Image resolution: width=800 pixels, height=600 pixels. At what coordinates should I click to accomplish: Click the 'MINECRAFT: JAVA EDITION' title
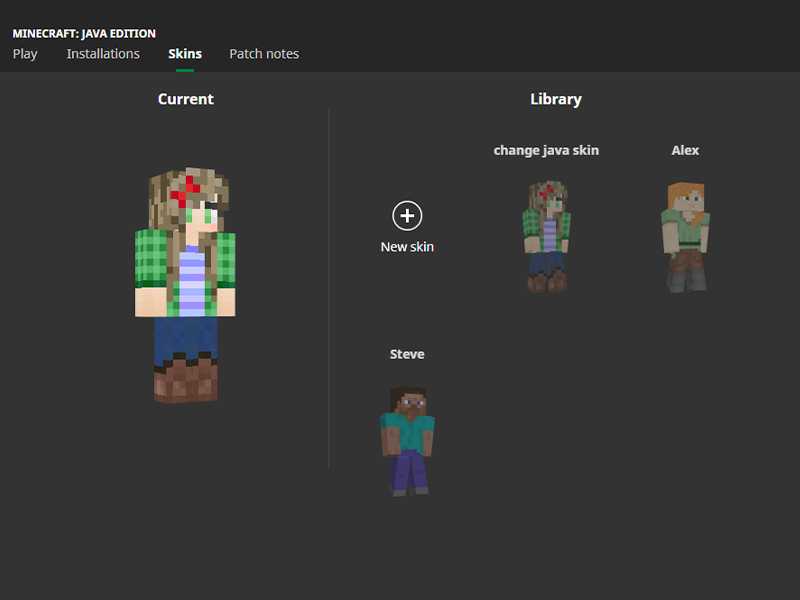pos(84,34)
